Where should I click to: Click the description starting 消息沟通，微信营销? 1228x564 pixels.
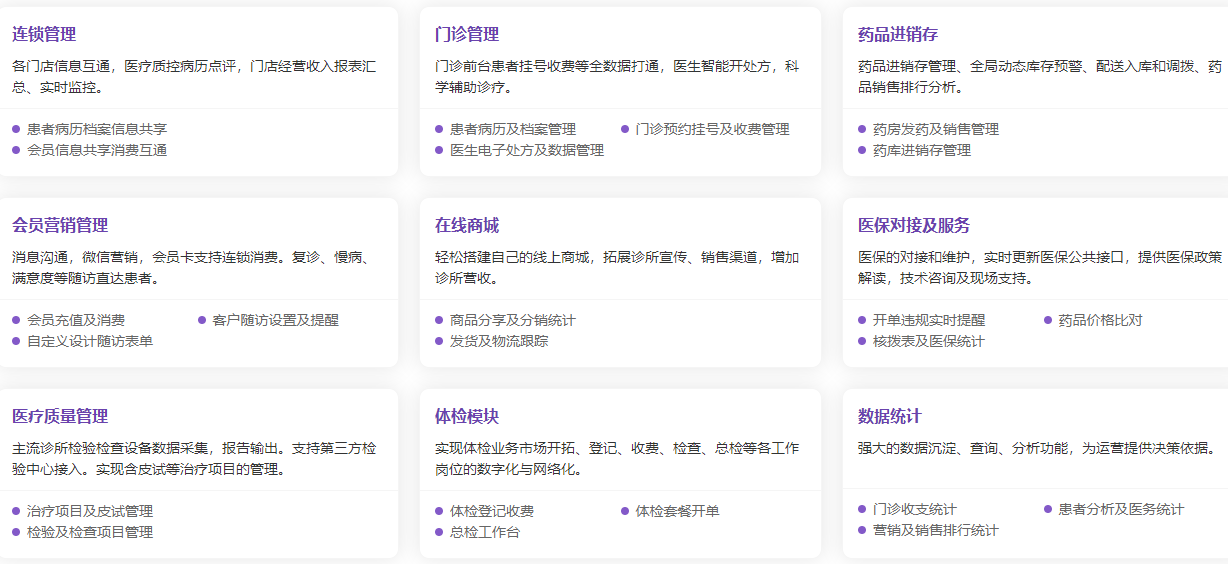coord(194,268)
